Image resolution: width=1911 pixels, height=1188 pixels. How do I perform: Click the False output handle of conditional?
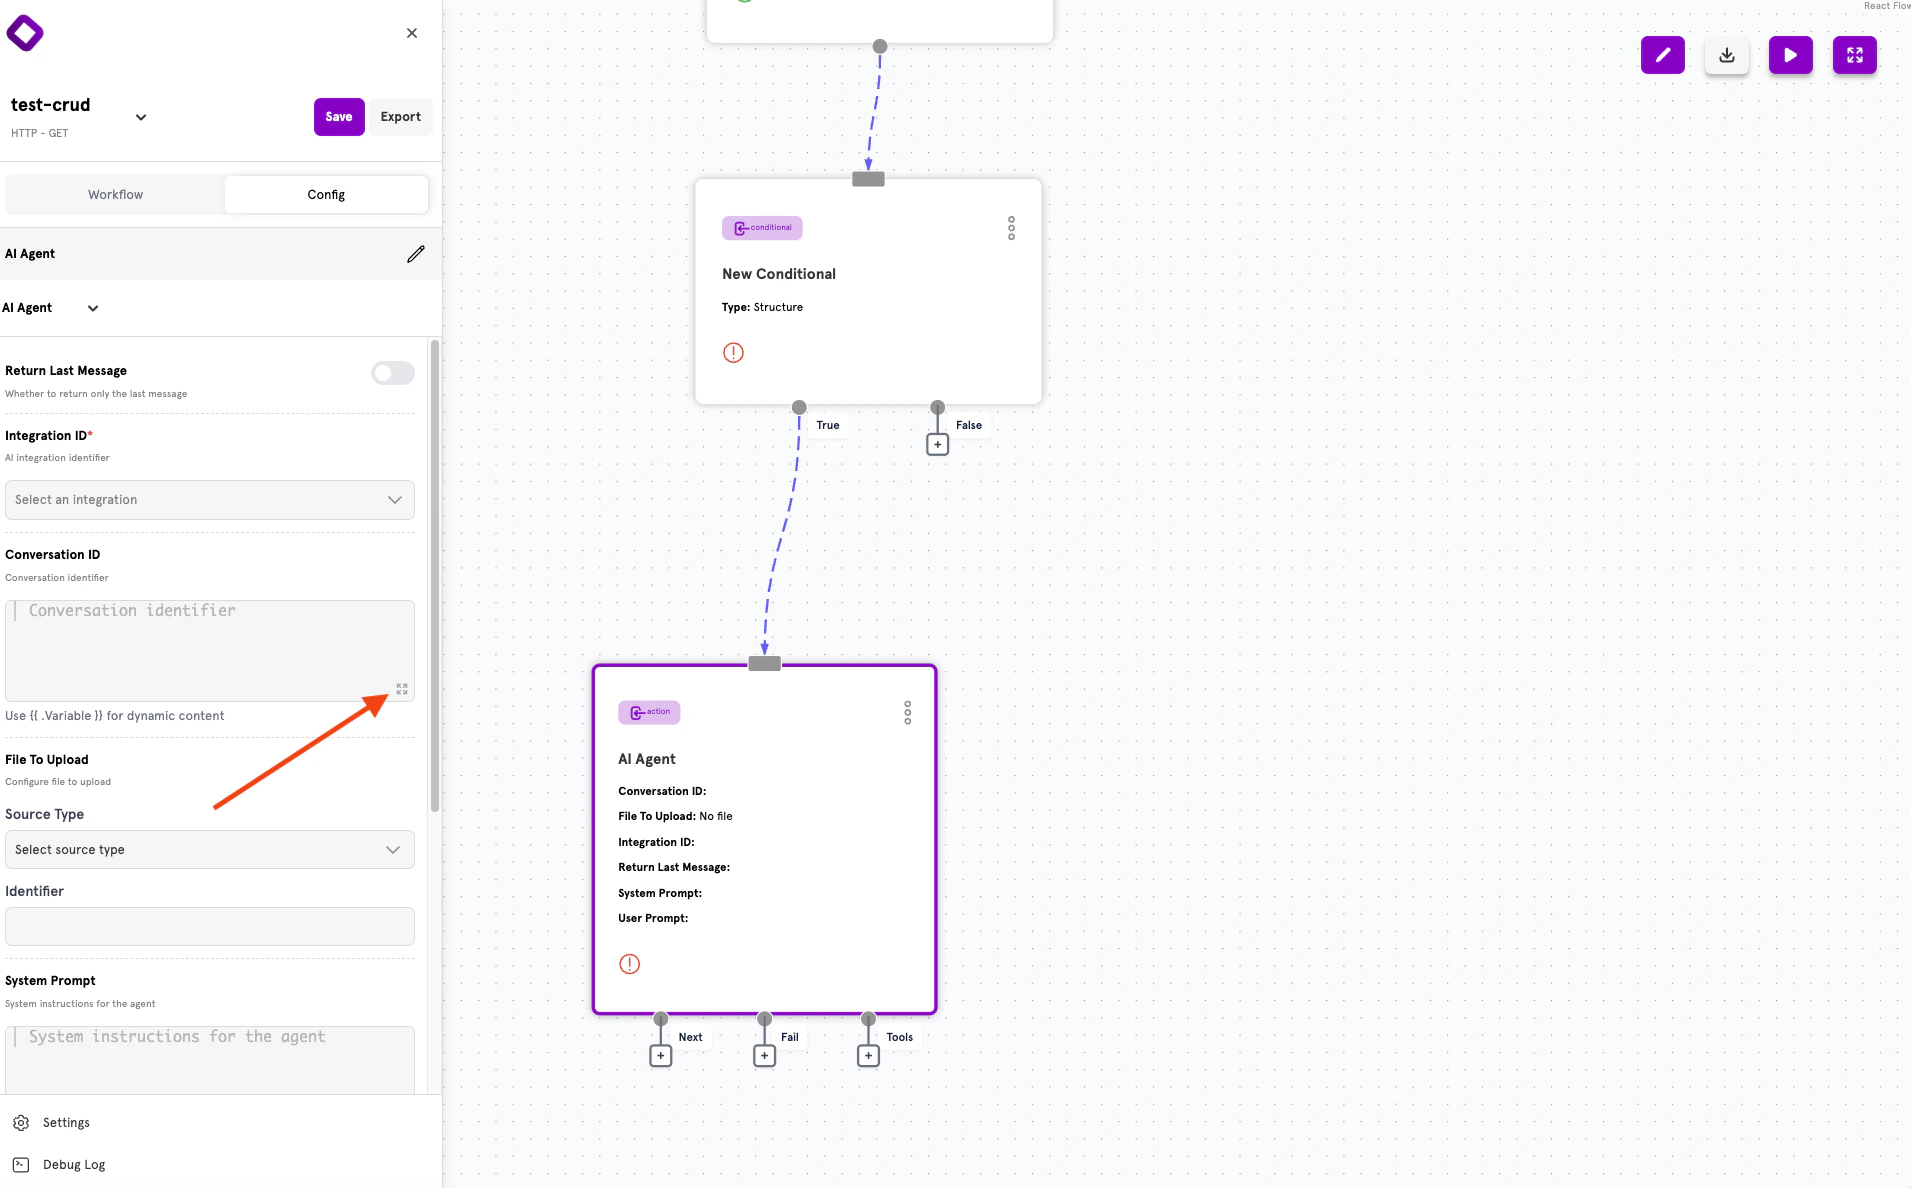(937, 407)
